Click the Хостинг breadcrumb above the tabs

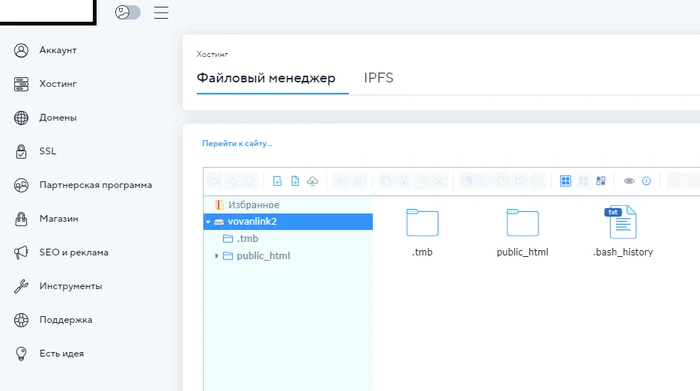point(212,54)
